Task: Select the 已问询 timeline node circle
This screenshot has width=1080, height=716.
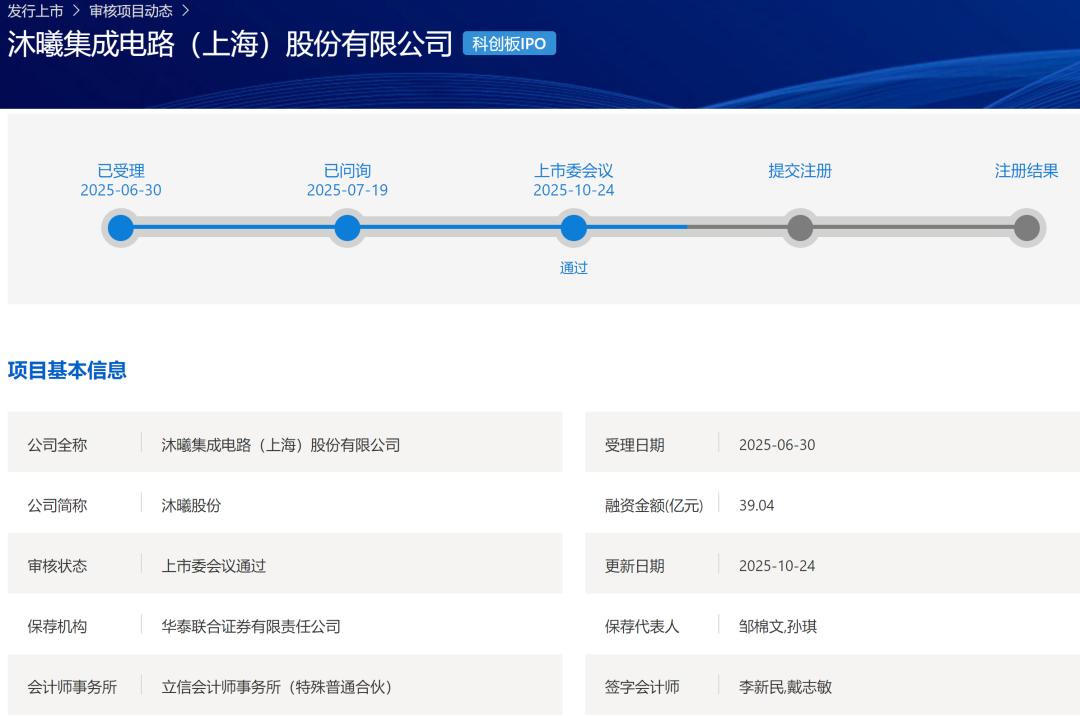Action: pyautogui.click(x=347, y=228)
